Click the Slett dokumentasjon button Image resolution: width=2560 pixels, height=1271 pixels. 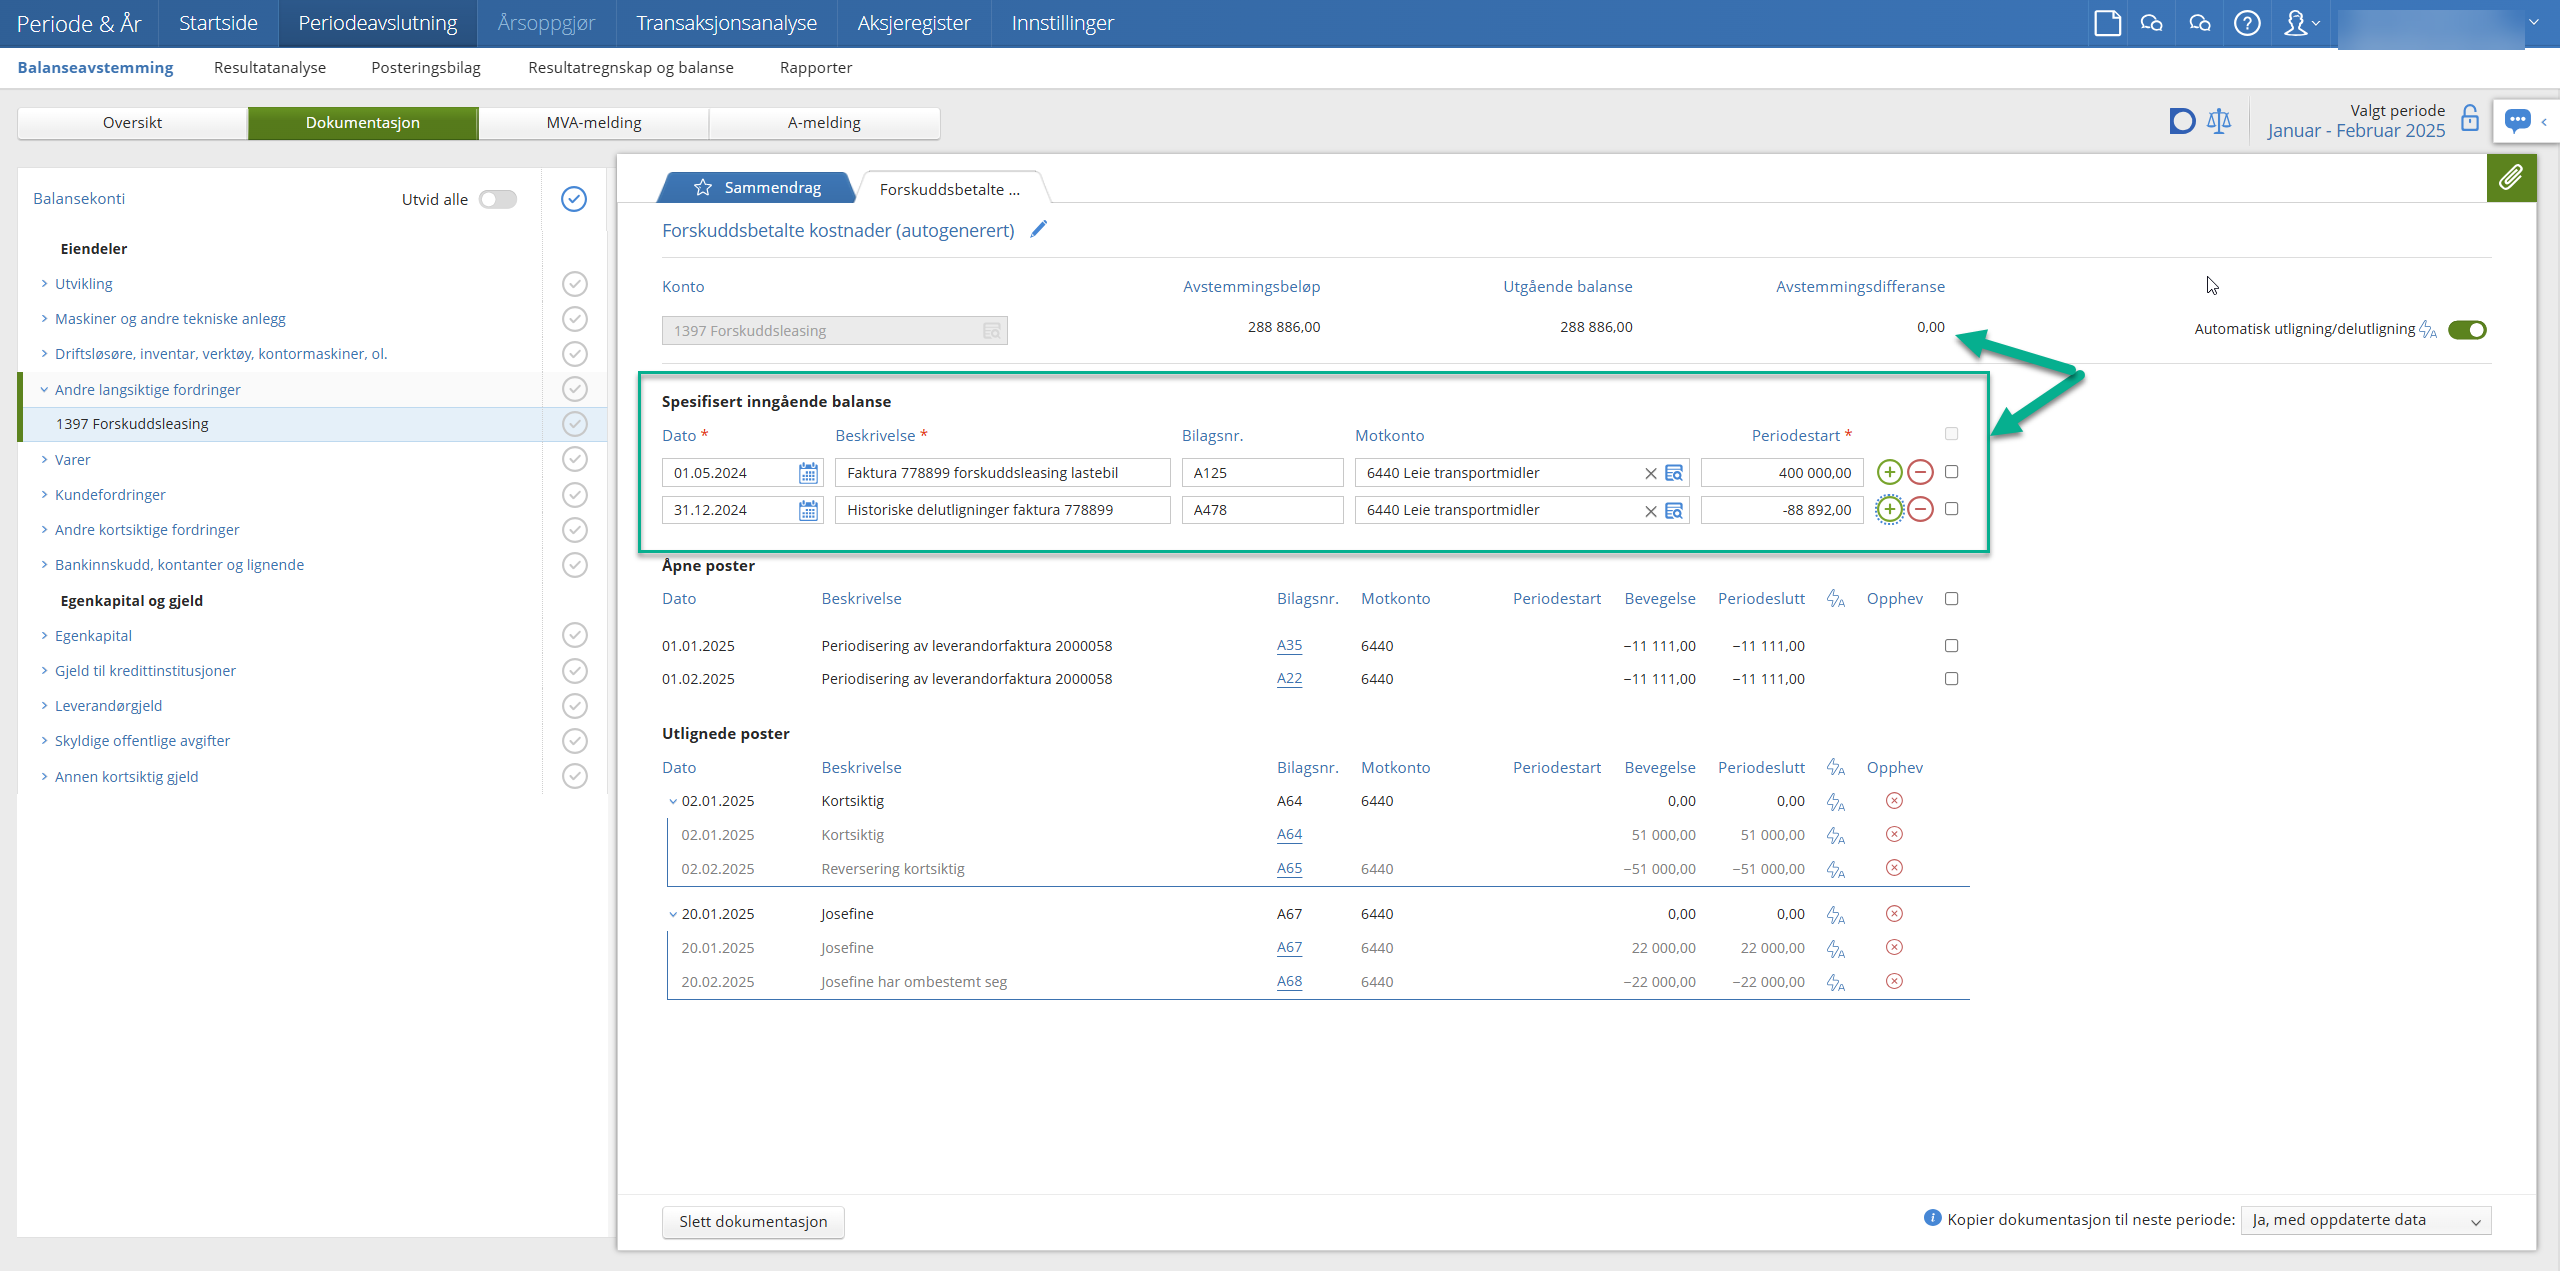point(753,1221)
